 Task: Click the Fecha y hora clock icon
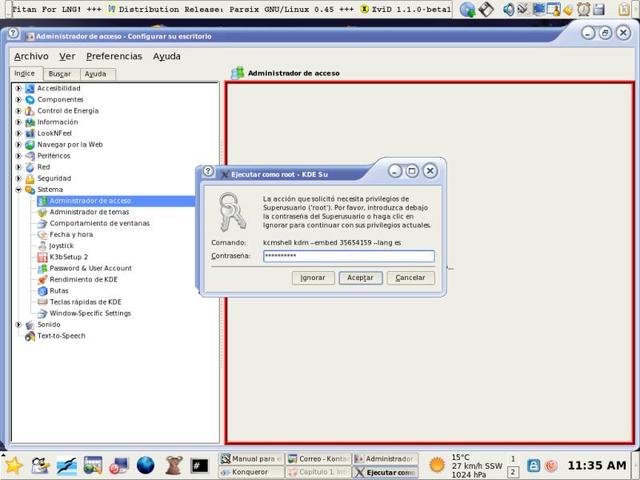42,235
